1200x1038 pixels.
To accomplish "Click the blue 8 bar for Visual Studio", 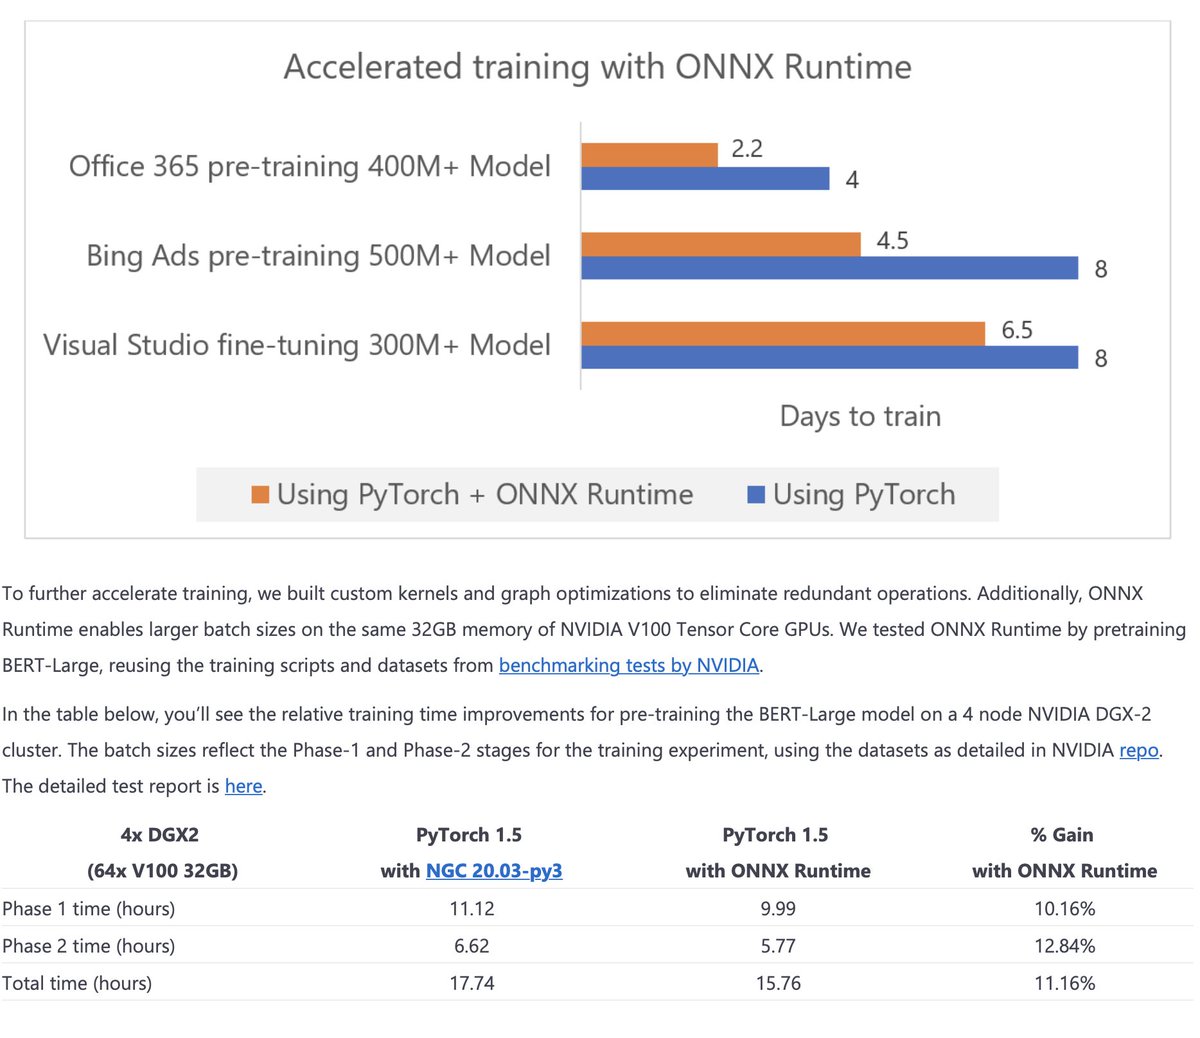I will [x=830, y=357].
